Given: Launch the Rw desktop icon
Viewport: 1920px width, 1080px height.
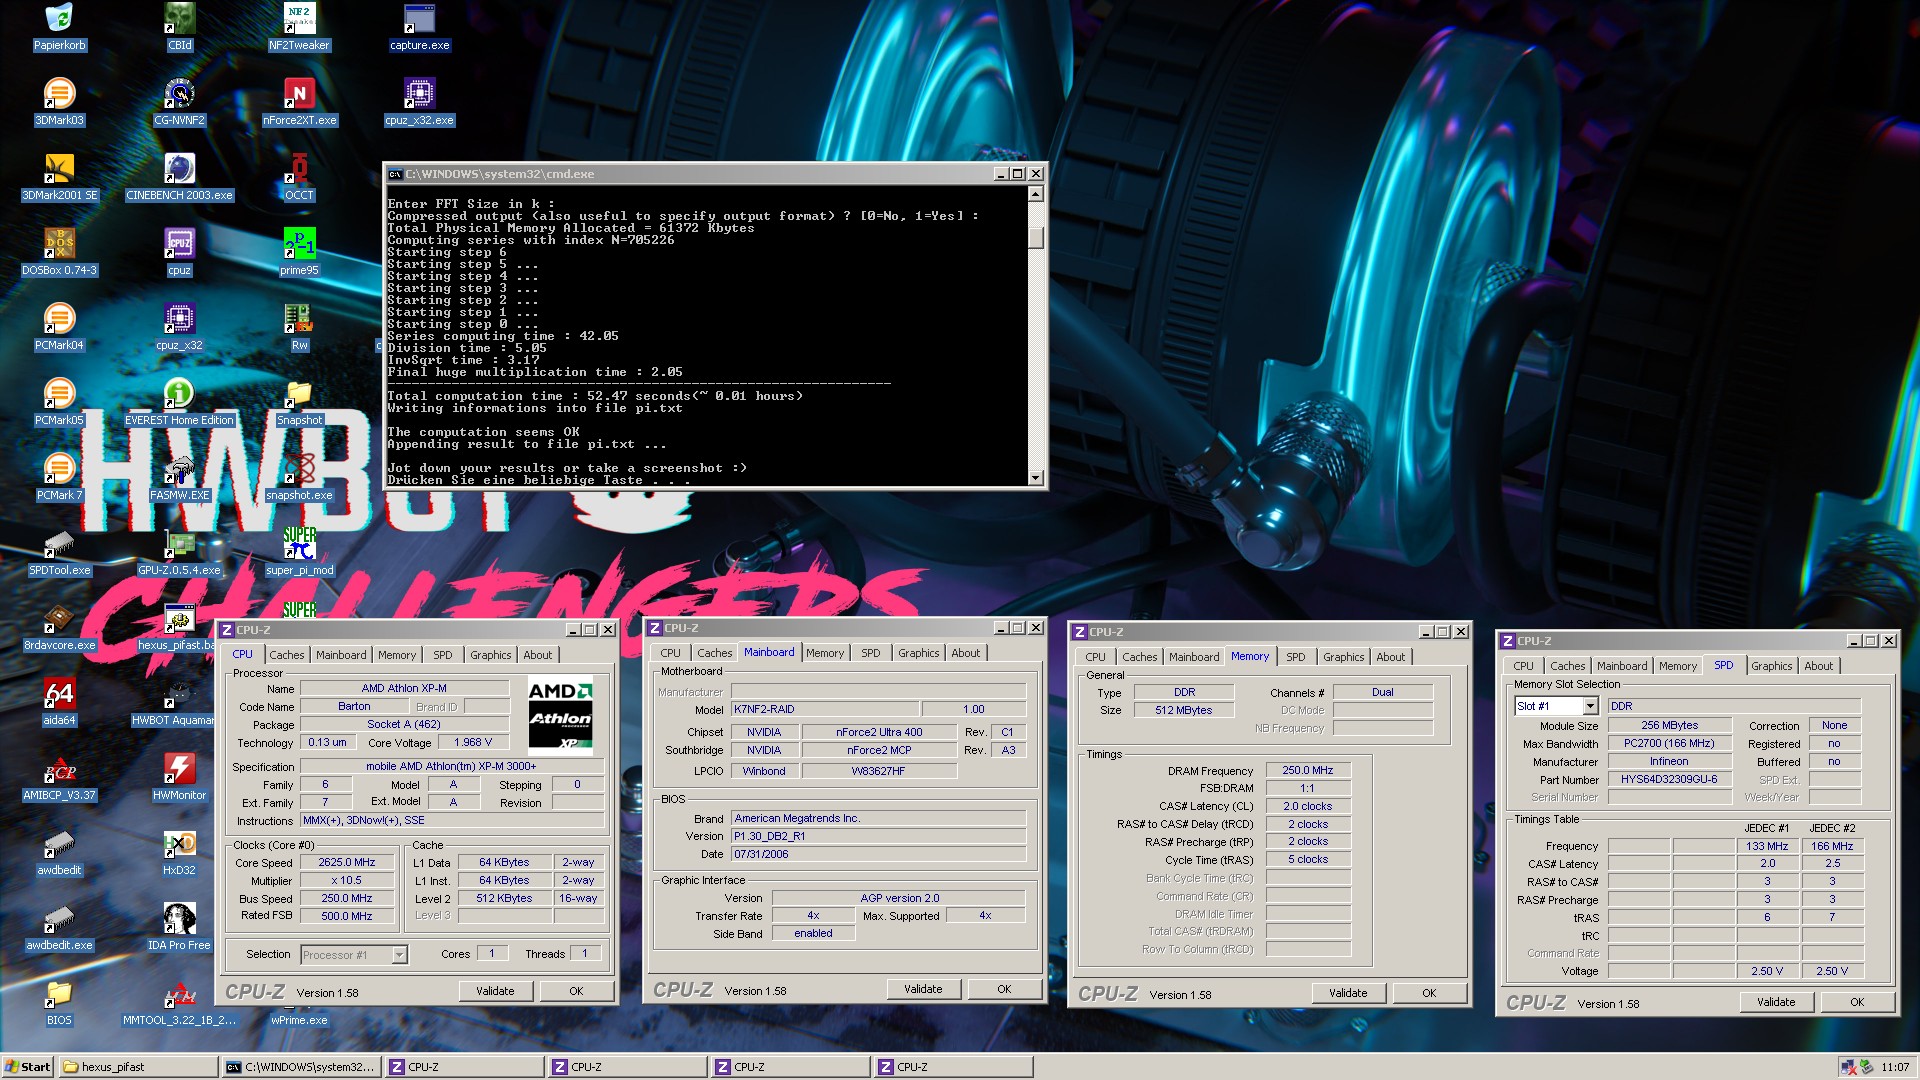Looking at the screenshot, I should (299, 327).
